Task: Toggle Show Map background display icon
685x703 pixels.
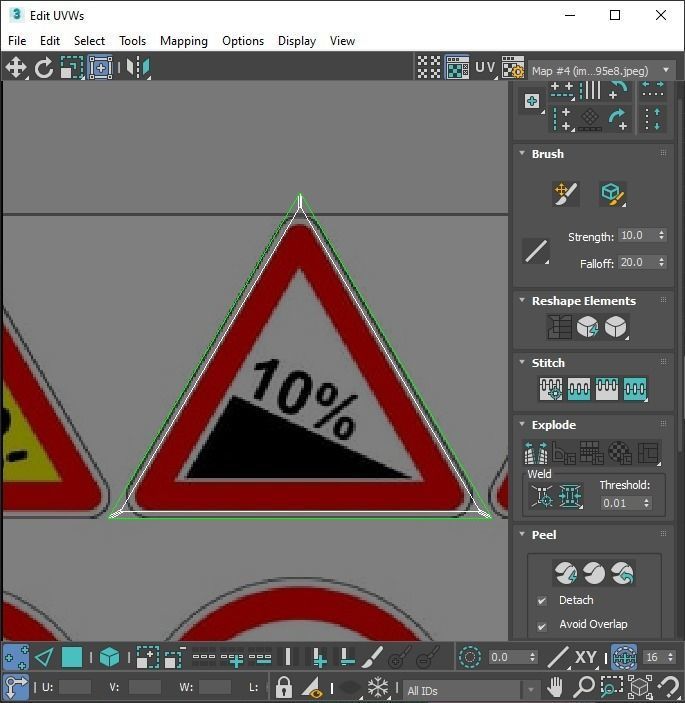Action: 457,68
